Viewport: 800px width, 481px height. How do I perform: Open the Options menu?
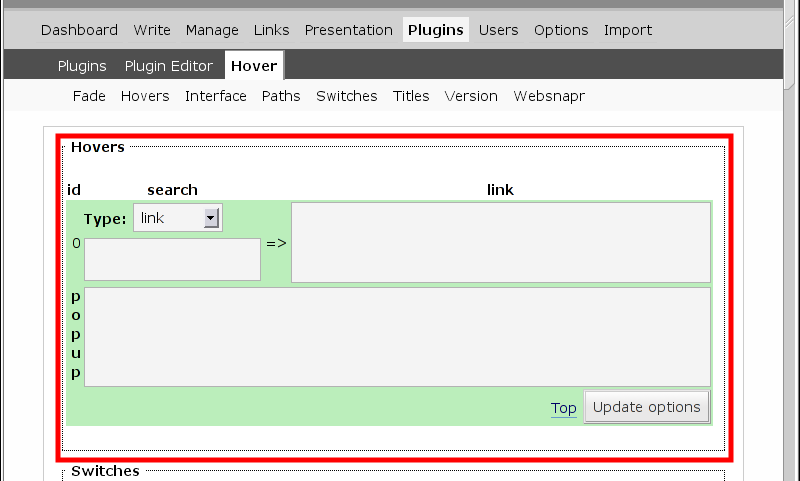click(x=561, y=30)
